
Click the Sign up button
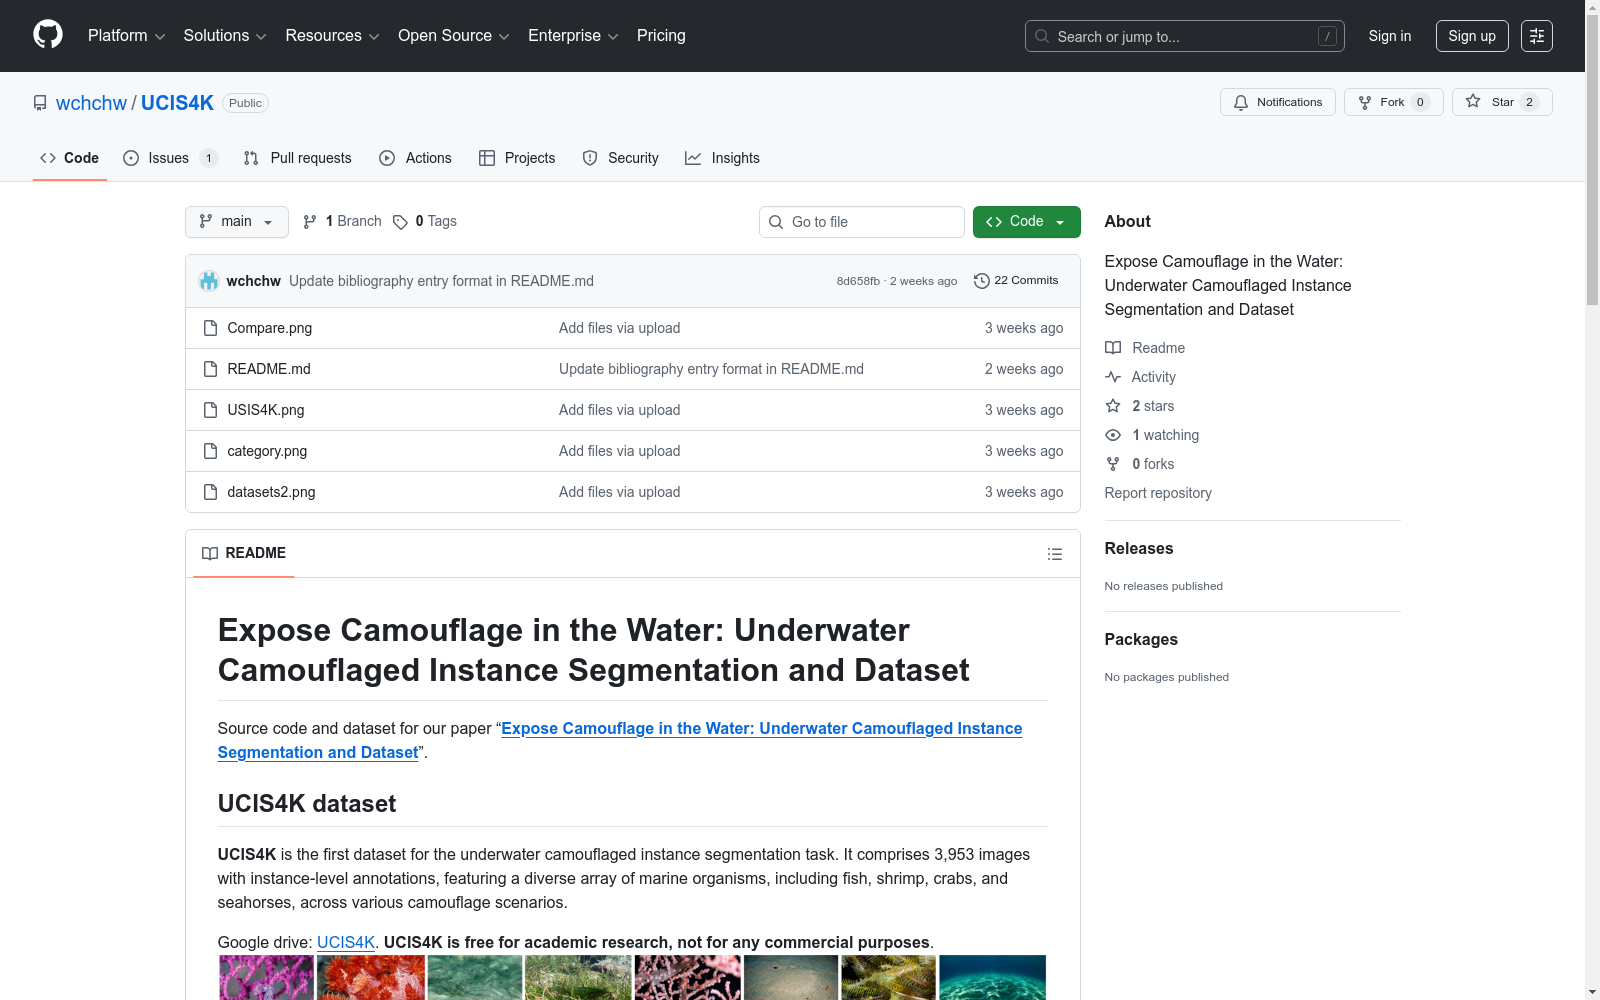point(1472,36)
